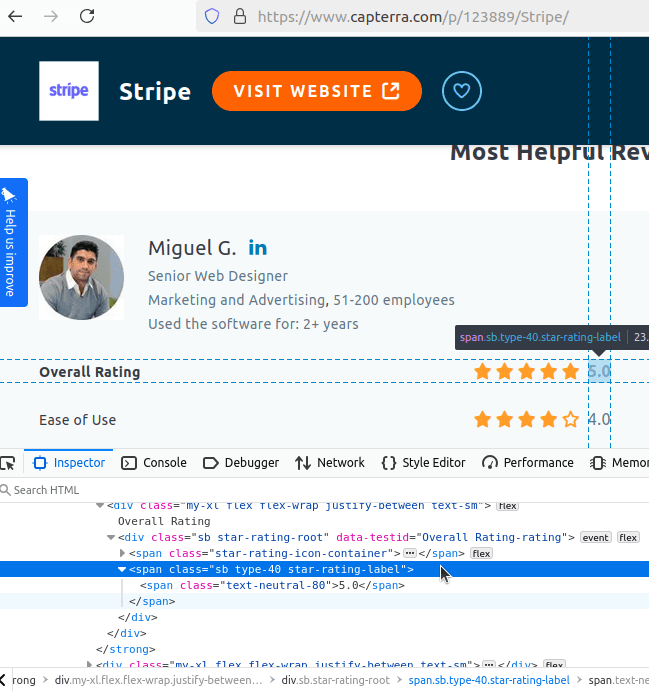This screenshot has width=649, height=691.
Task: Click the padlock site security icon
Action: [240, 17]
